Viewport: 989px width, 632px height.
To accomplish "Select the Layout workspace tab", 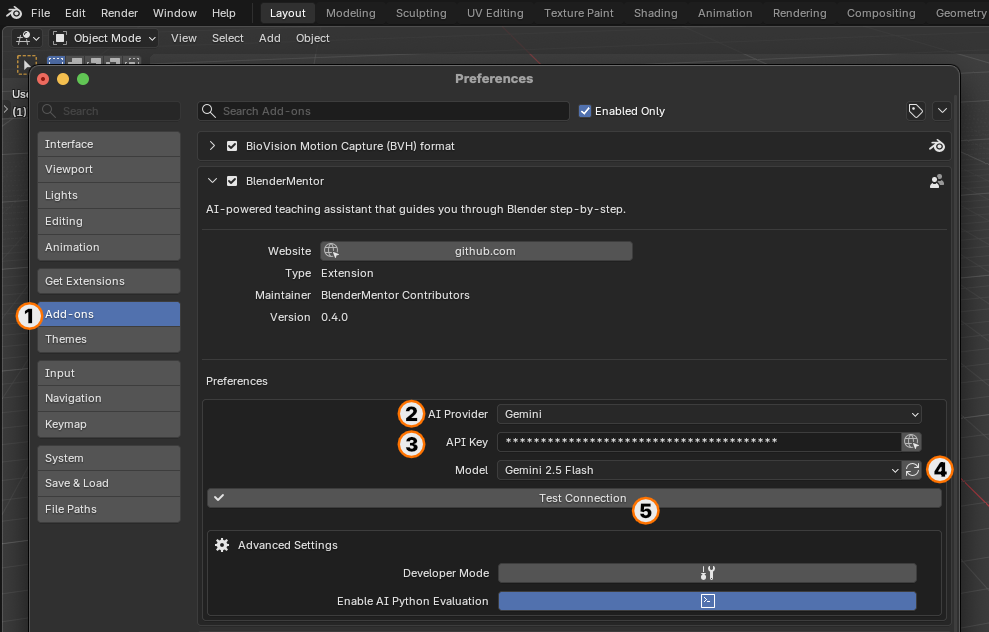I will 288,13.
